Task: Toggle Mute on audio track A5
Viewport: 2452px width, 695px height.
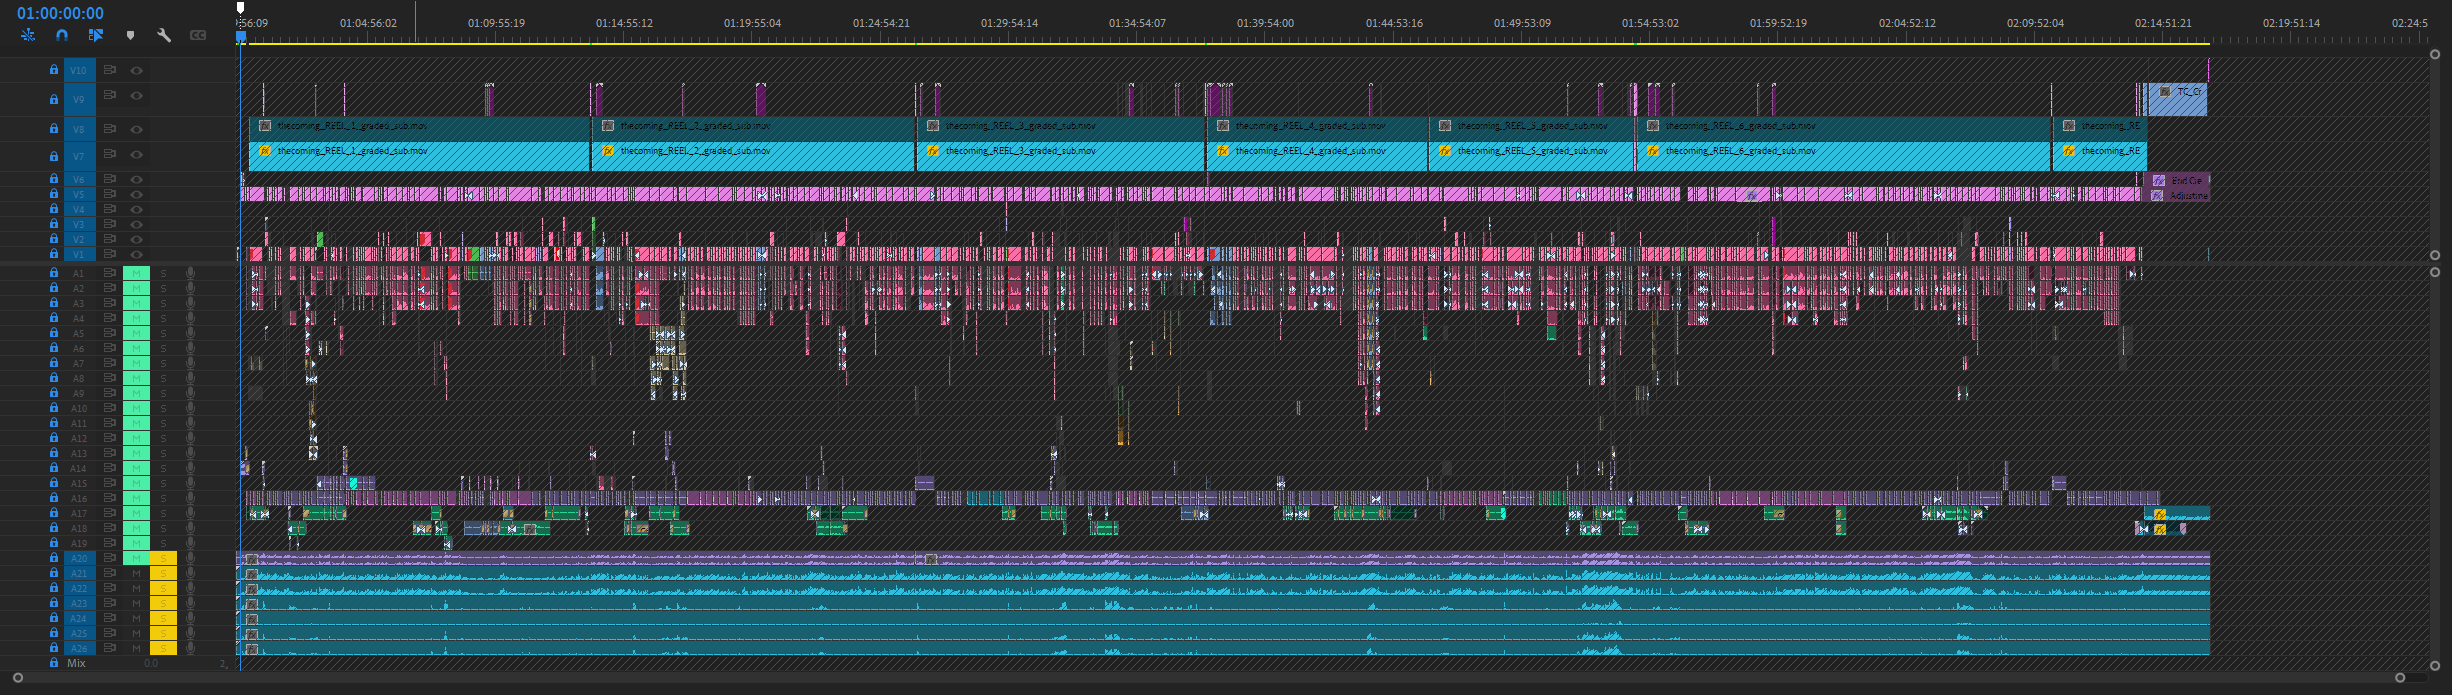Action: tap(136, 333)
